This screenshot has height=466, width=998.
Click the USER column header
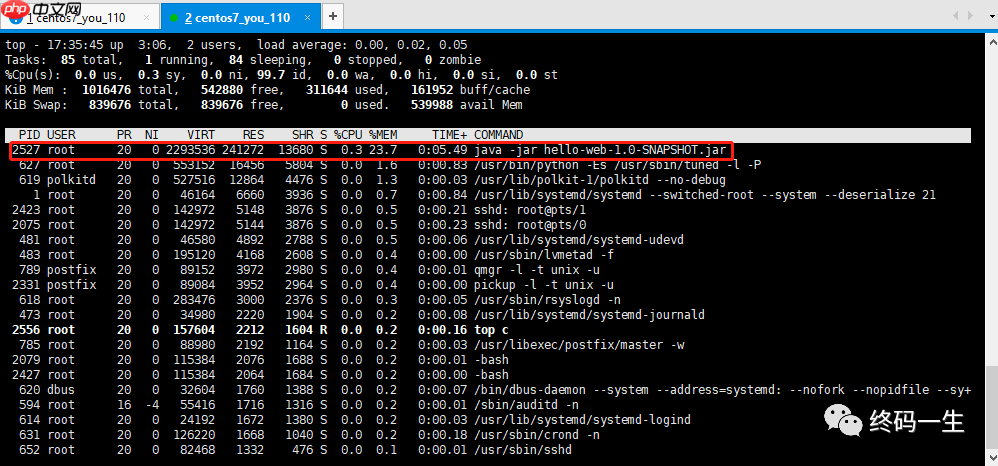(61, 135)
